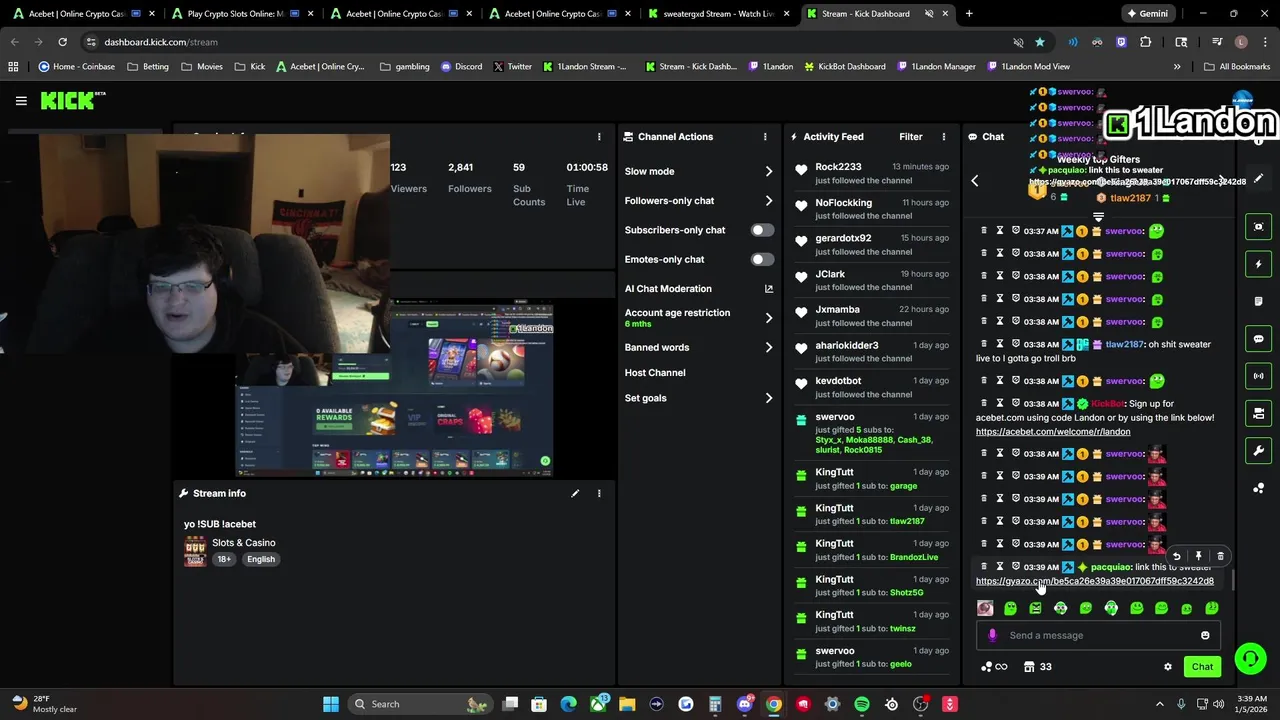Expand Slow mode settings
Viewport: 1280px width, 720px height.
(x=769, y=172)
